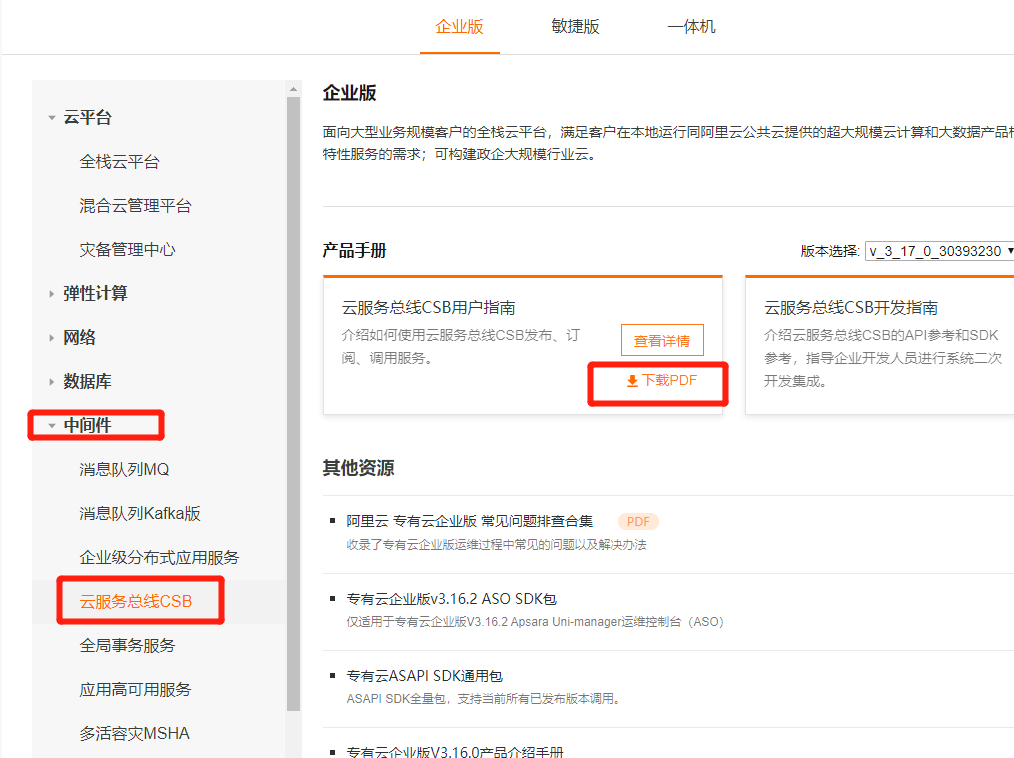Click 查看详情 for CSB用户指南
The width and height of the screenshot is (1014, 758).
(662, 340)
